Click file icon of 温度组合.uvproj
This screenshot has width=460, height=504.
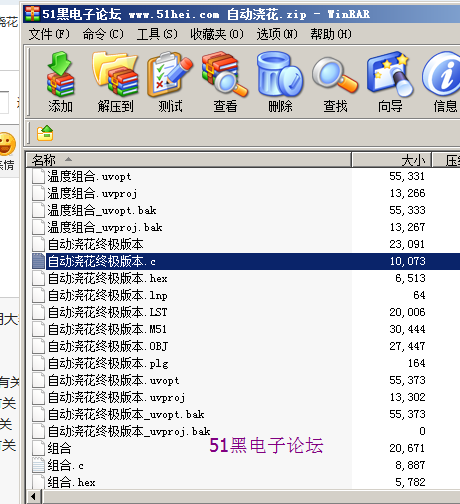pyautogui.click(x=38, y=193)
